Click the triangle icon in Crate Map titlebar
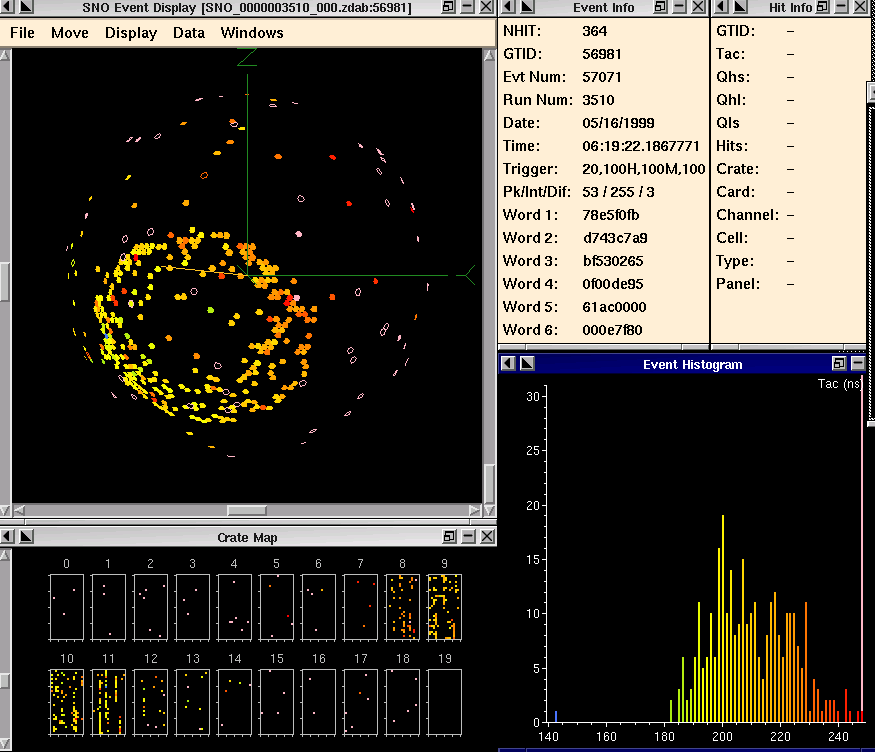875x752 pixels. pyautogui.click(x=27, y=537)
